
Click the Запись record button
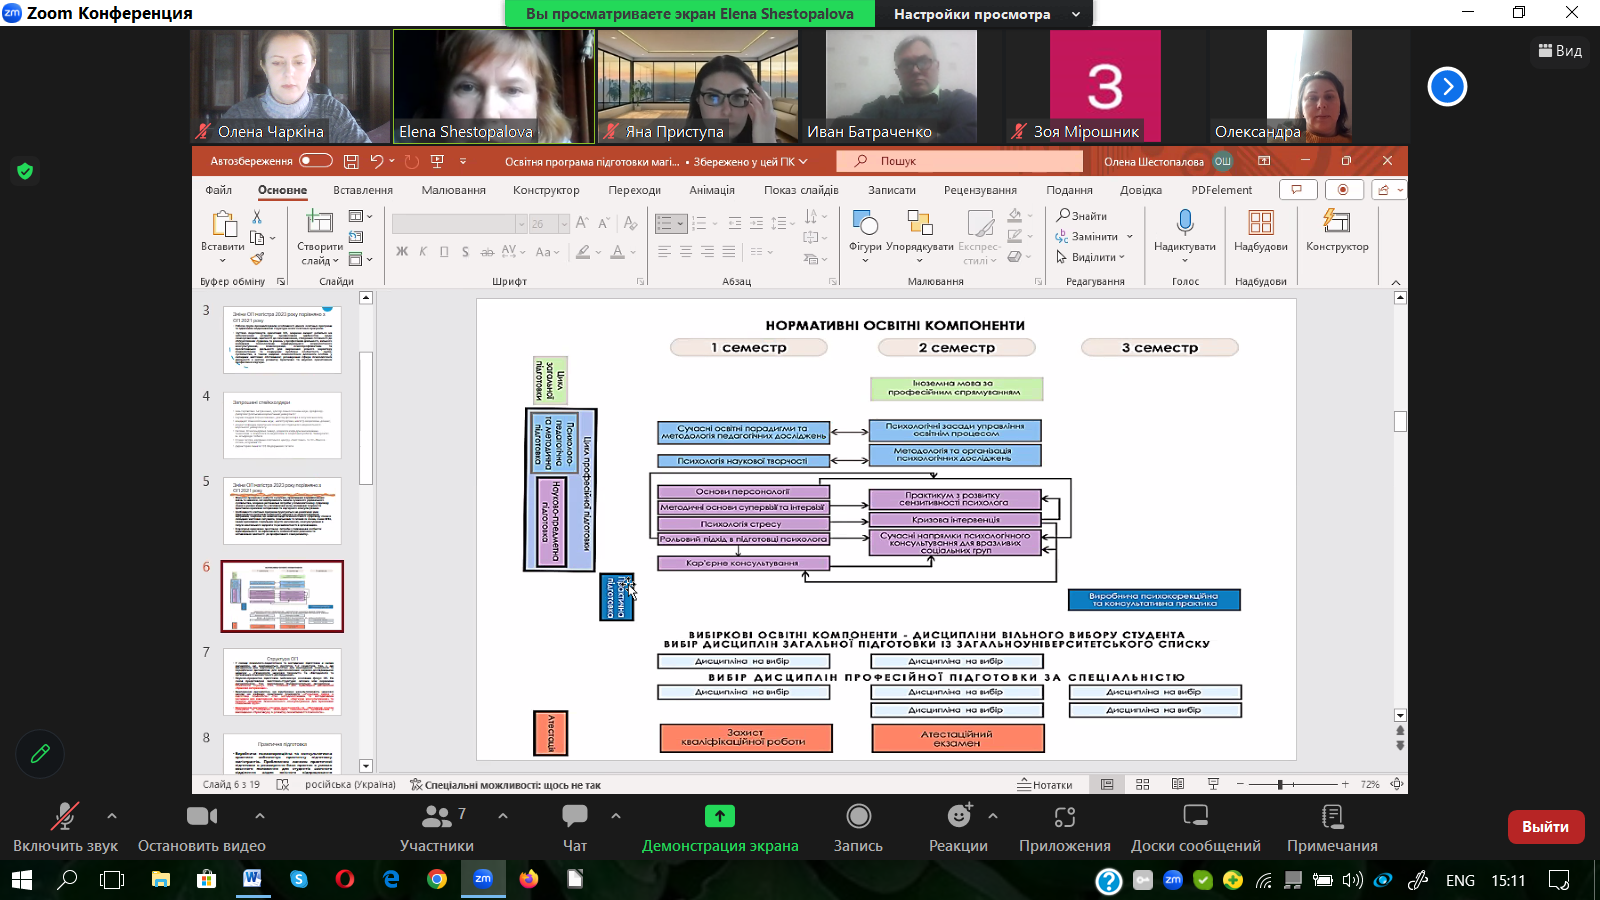tap(858, 828)
